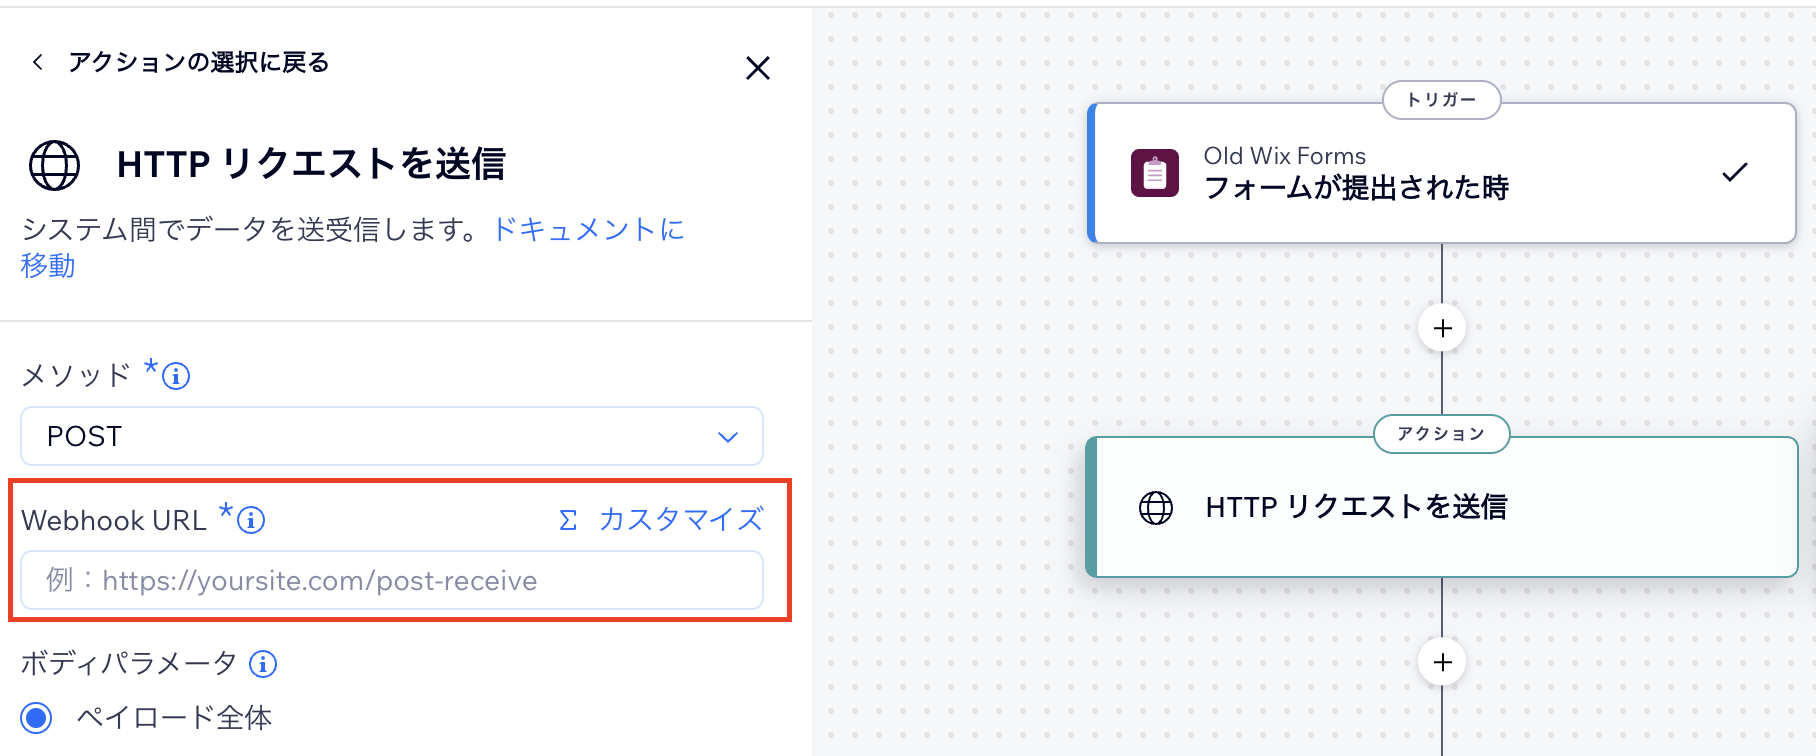The image size is (1816, 756).
Task: Add step with plus below trigger
Action: click(1442, 328)
